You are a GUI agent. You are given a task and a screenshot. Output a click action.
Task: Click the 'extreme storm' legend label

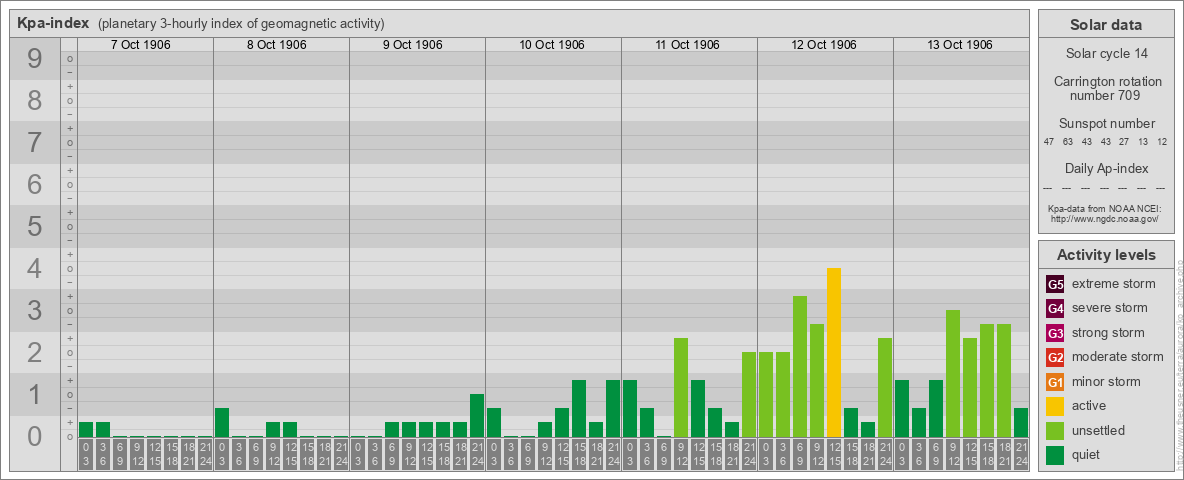pyautogui.click(x=1114, y=285)
